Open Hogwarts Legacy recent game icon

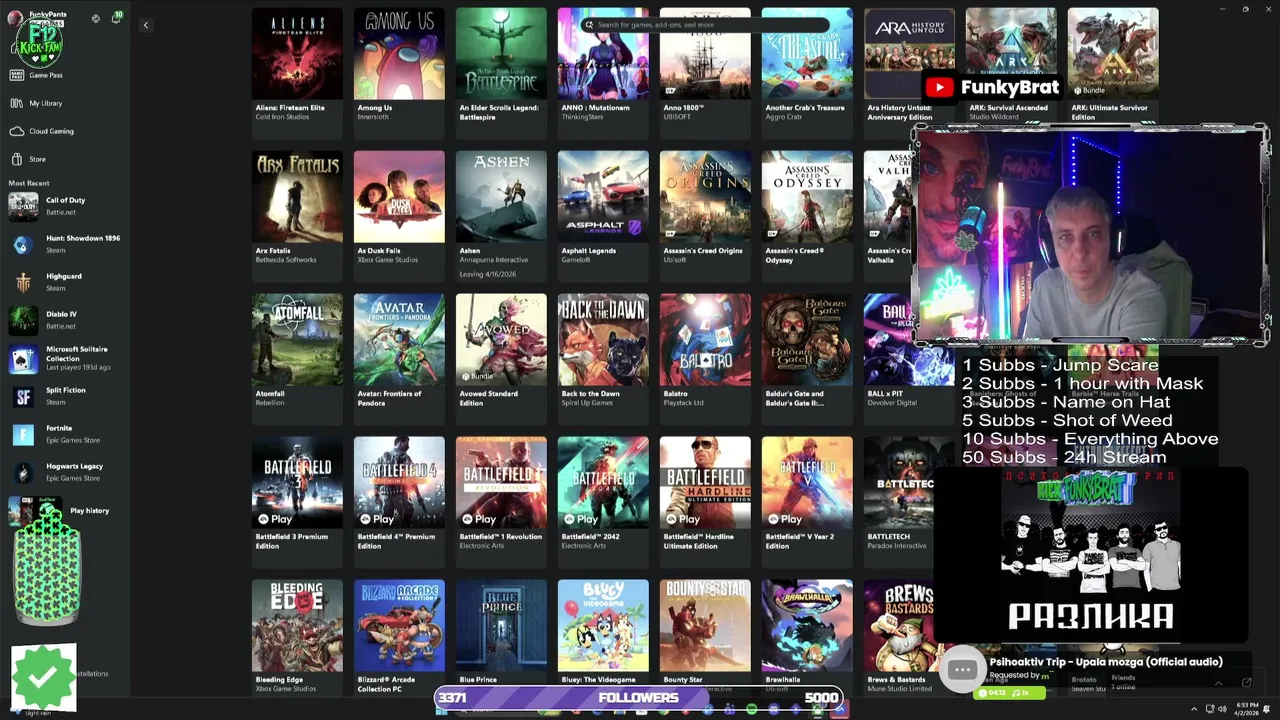click(23, 473)
